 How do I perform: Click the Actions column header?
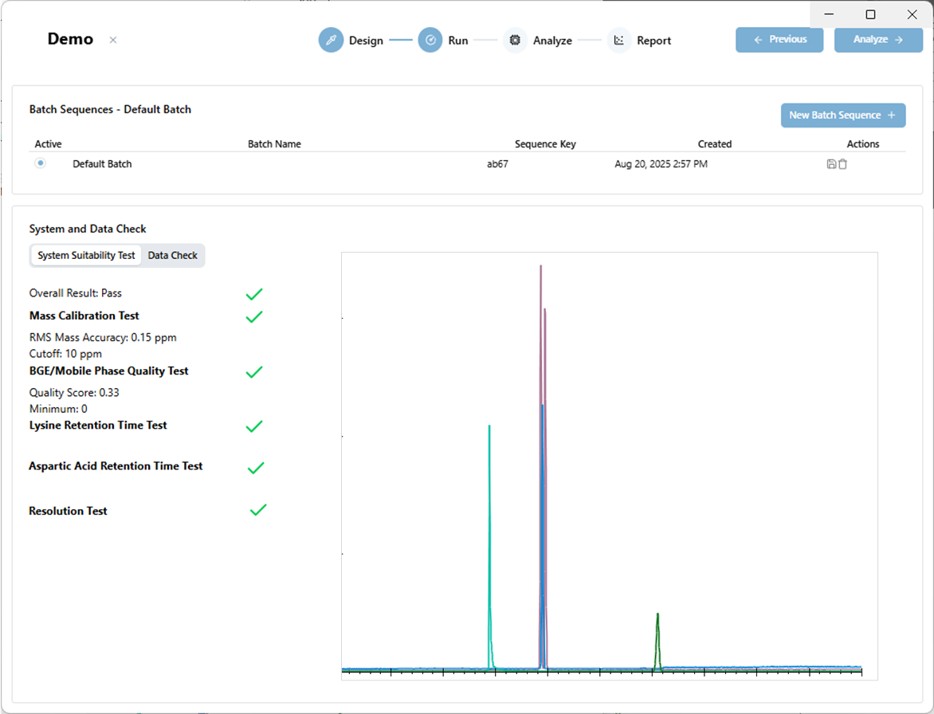[863, 144]
